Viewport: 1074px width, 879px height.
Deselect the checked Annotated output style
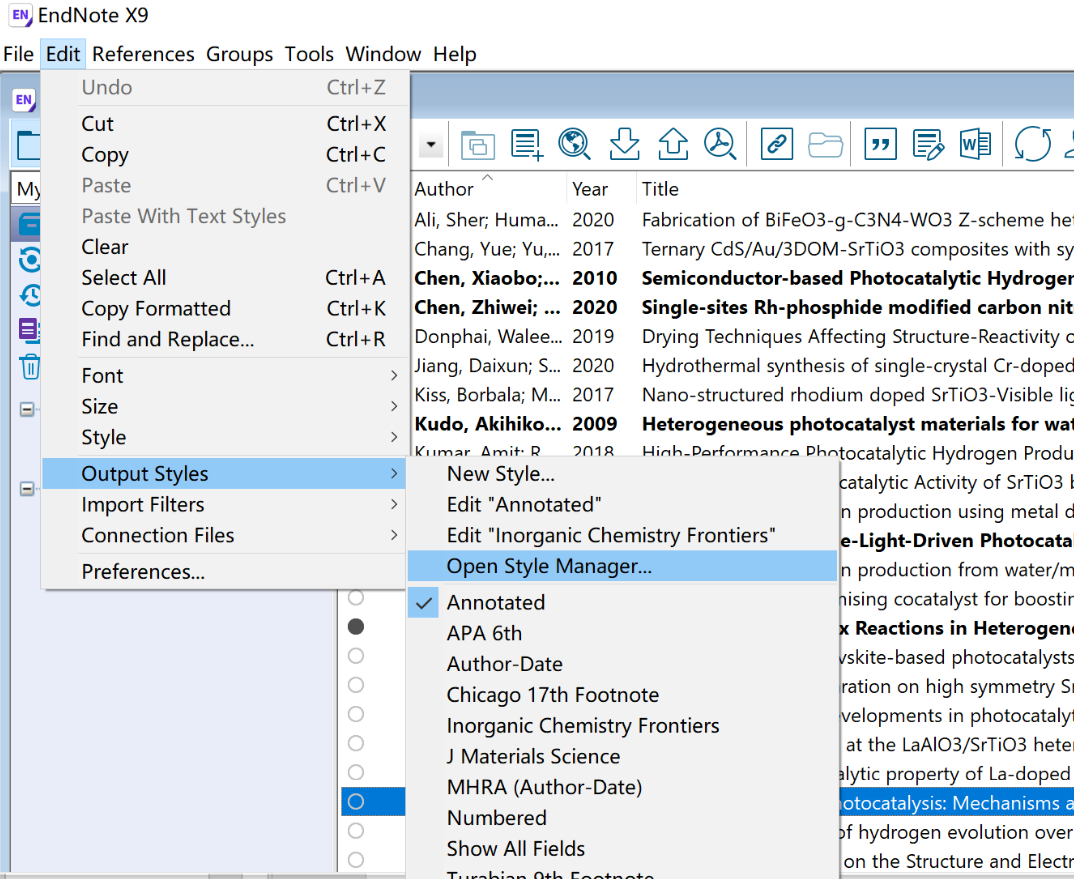click(x=622, y=602)
